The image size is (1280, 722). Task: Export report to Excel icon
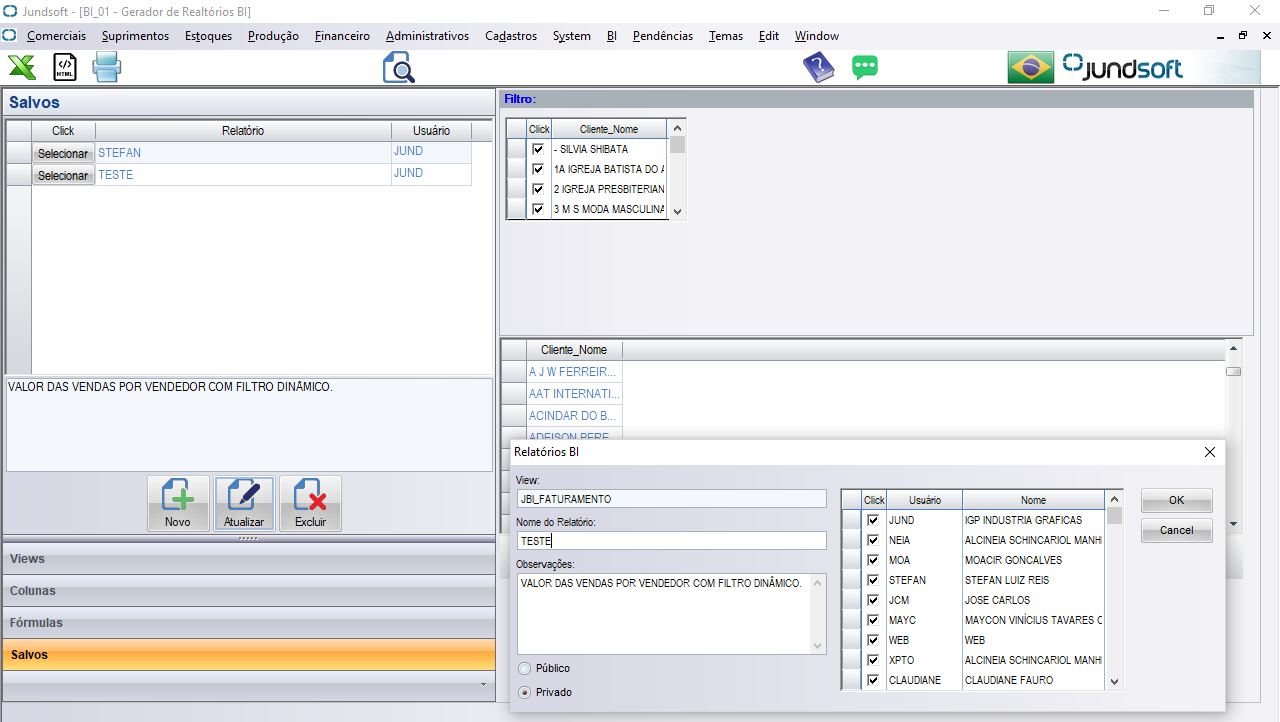point(22,68)
